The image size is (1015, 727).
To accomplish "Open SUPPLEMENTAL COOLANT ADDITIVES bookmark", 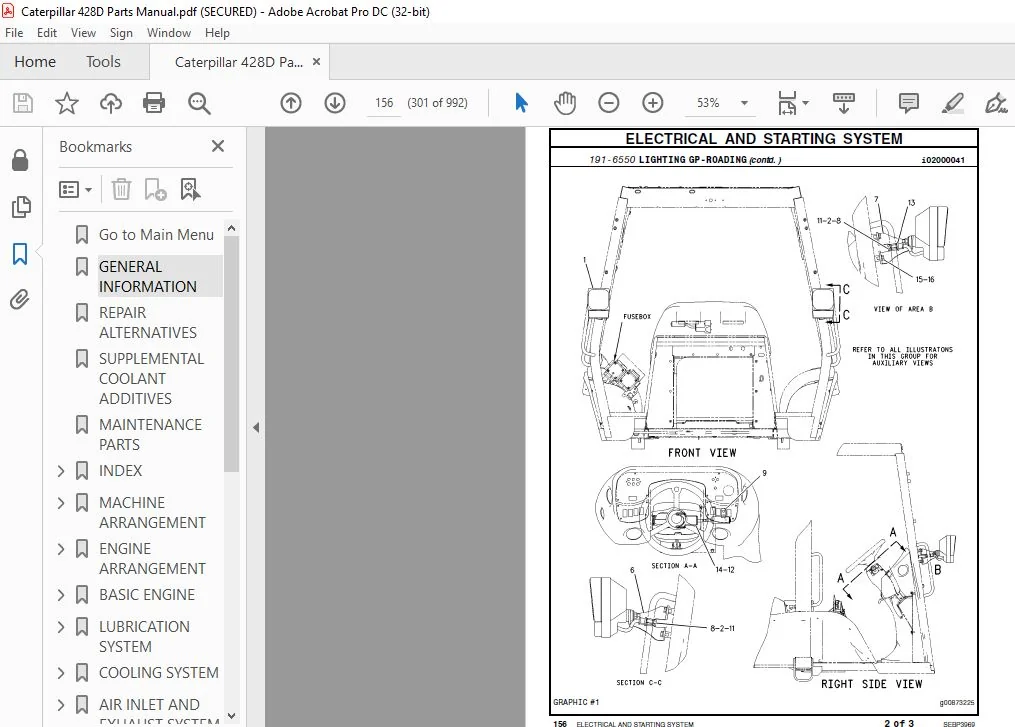I will tap(151, 379).
